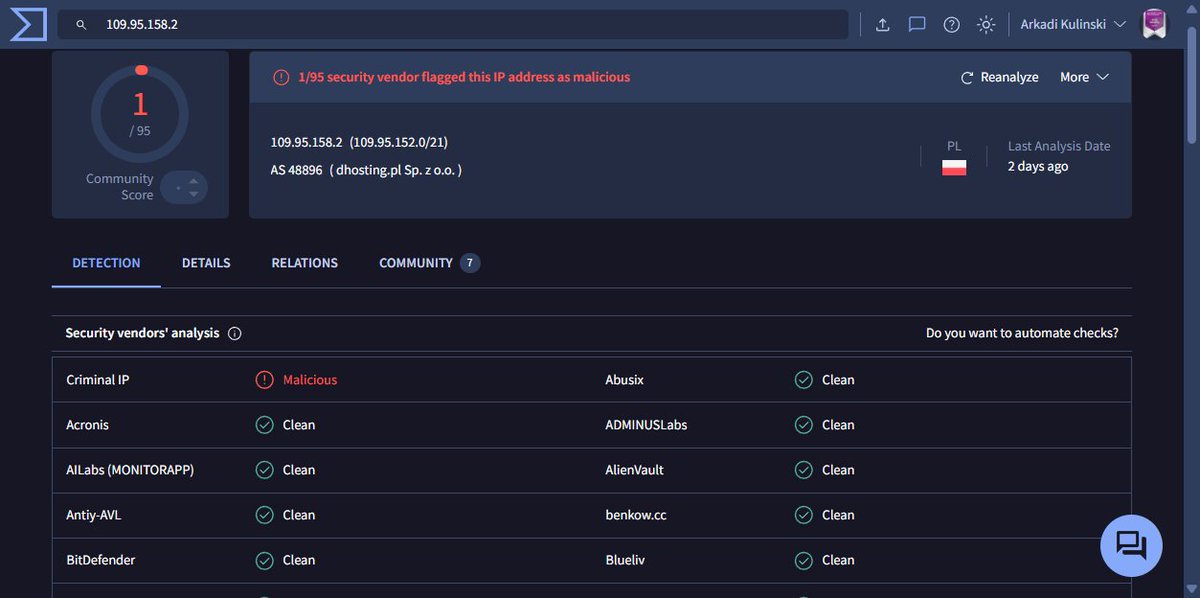
Task: Open the avatar badge dropdown at top right
Action: pos(1153,21)
